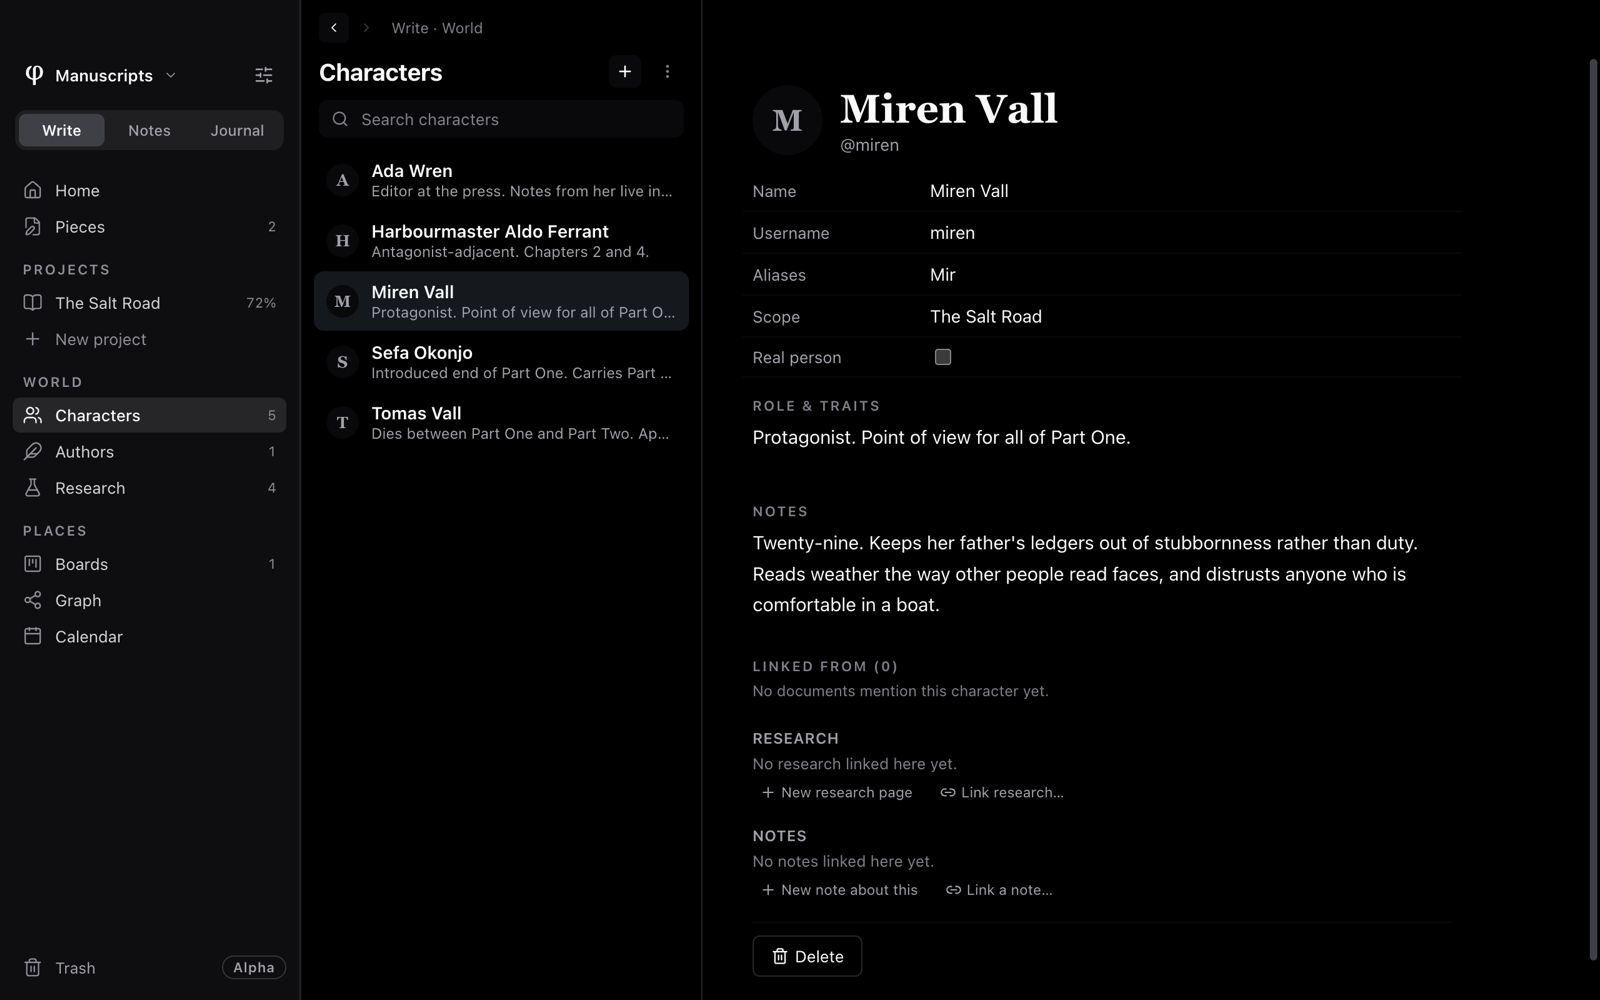Click New research page link
The width and height of the screenshot is (1600, 1000).
837,792
